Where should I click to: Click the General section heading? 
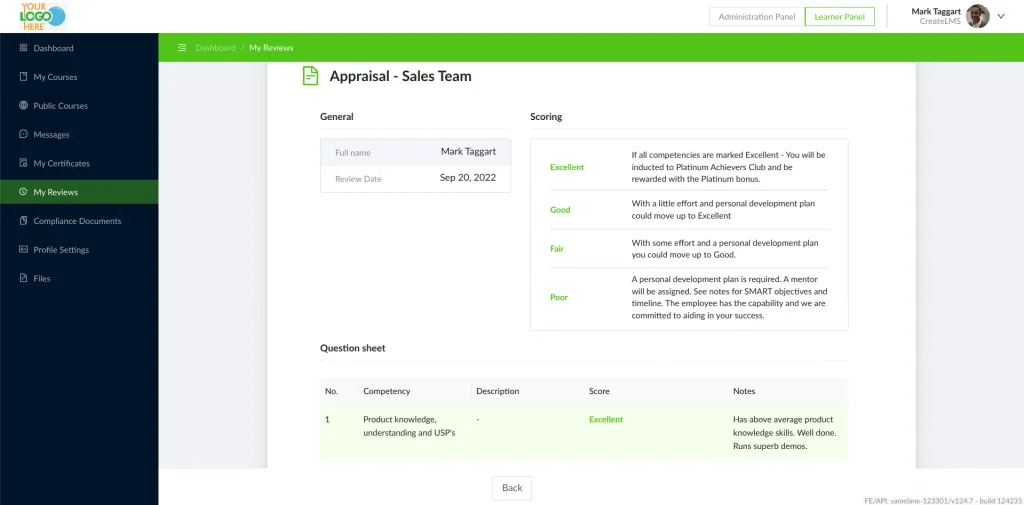pos(336,116)
